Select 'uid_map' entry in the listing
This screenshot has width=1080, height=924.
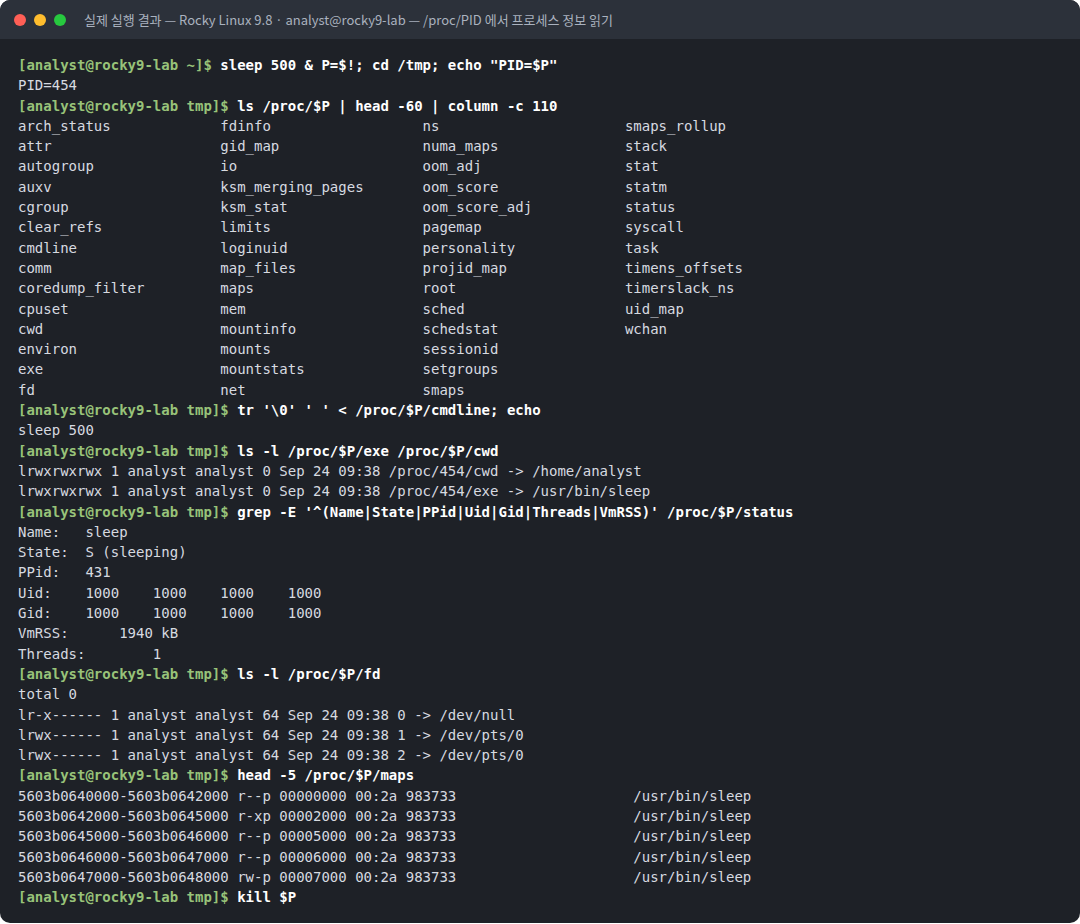coord(654,309)
